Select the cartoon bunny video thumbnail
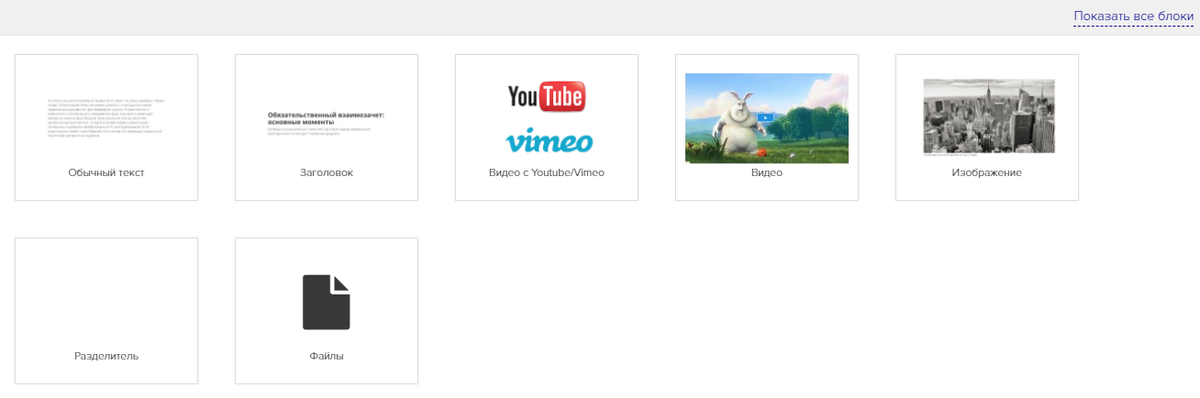 766,117
